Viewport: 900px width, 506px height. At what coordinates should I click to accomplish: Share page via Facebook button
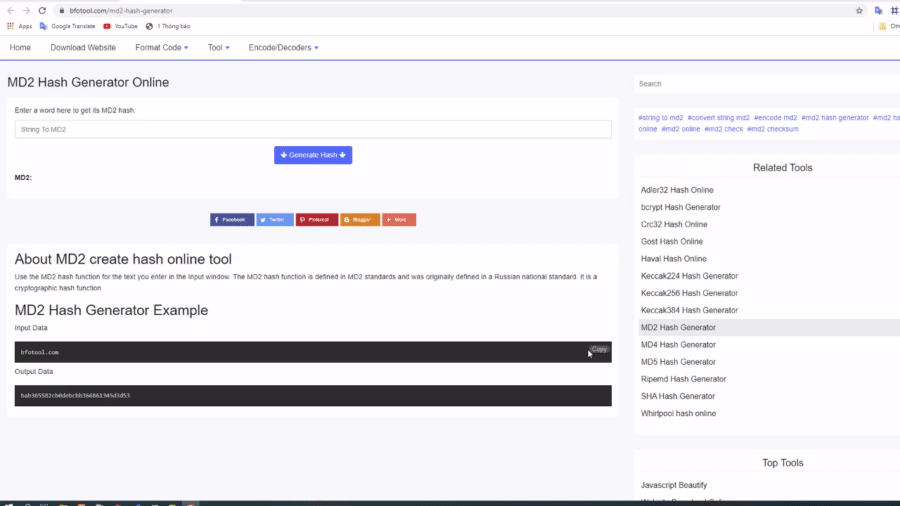[x=232, y=219]
